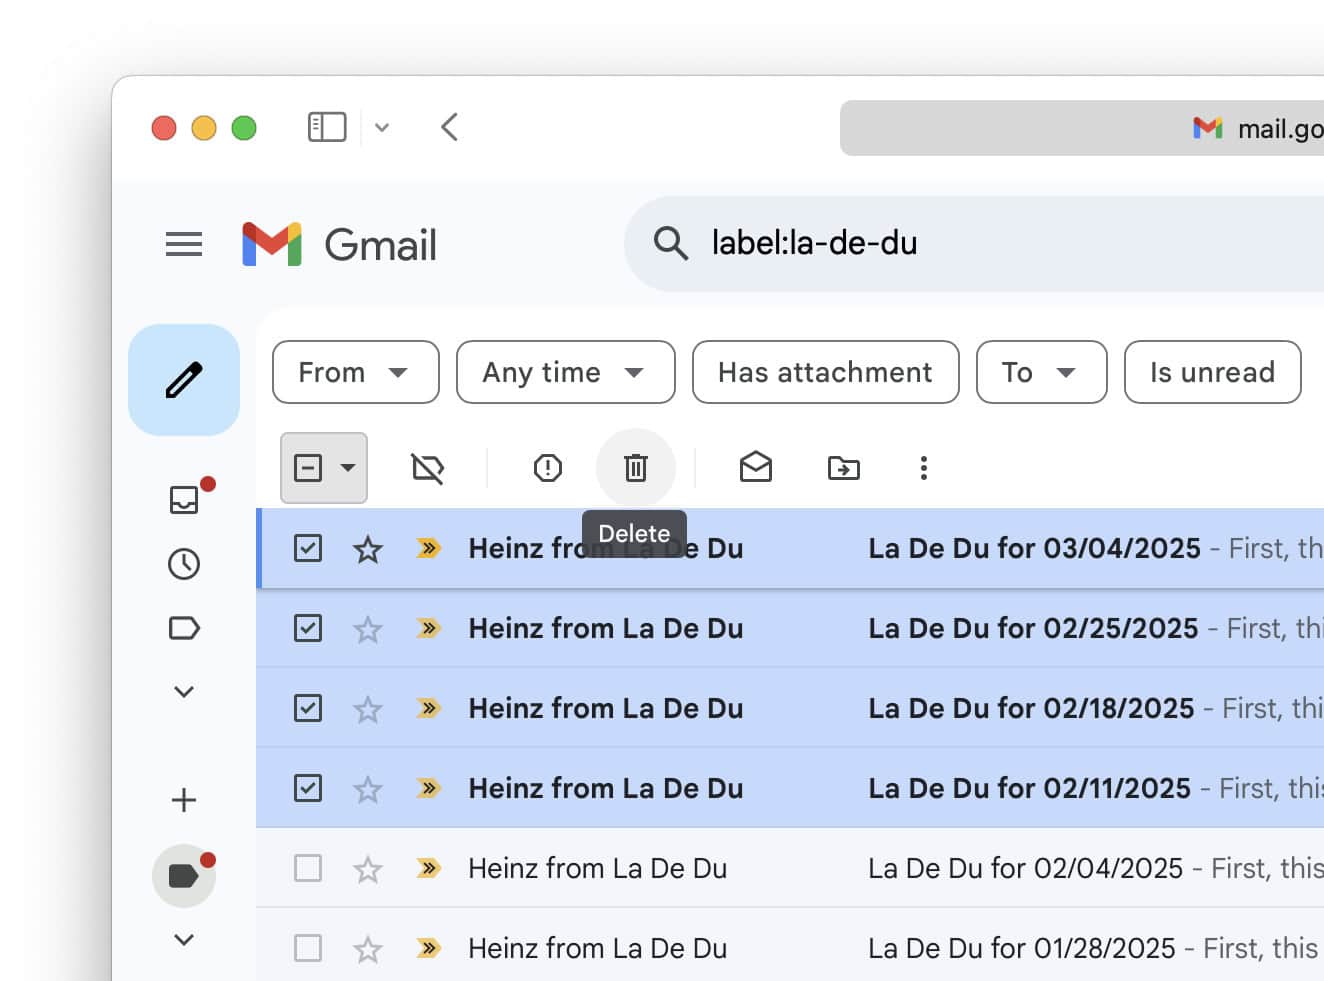Click the Move to folder icon
Viewport: 1324px width, 981px height.
(844, 468)
